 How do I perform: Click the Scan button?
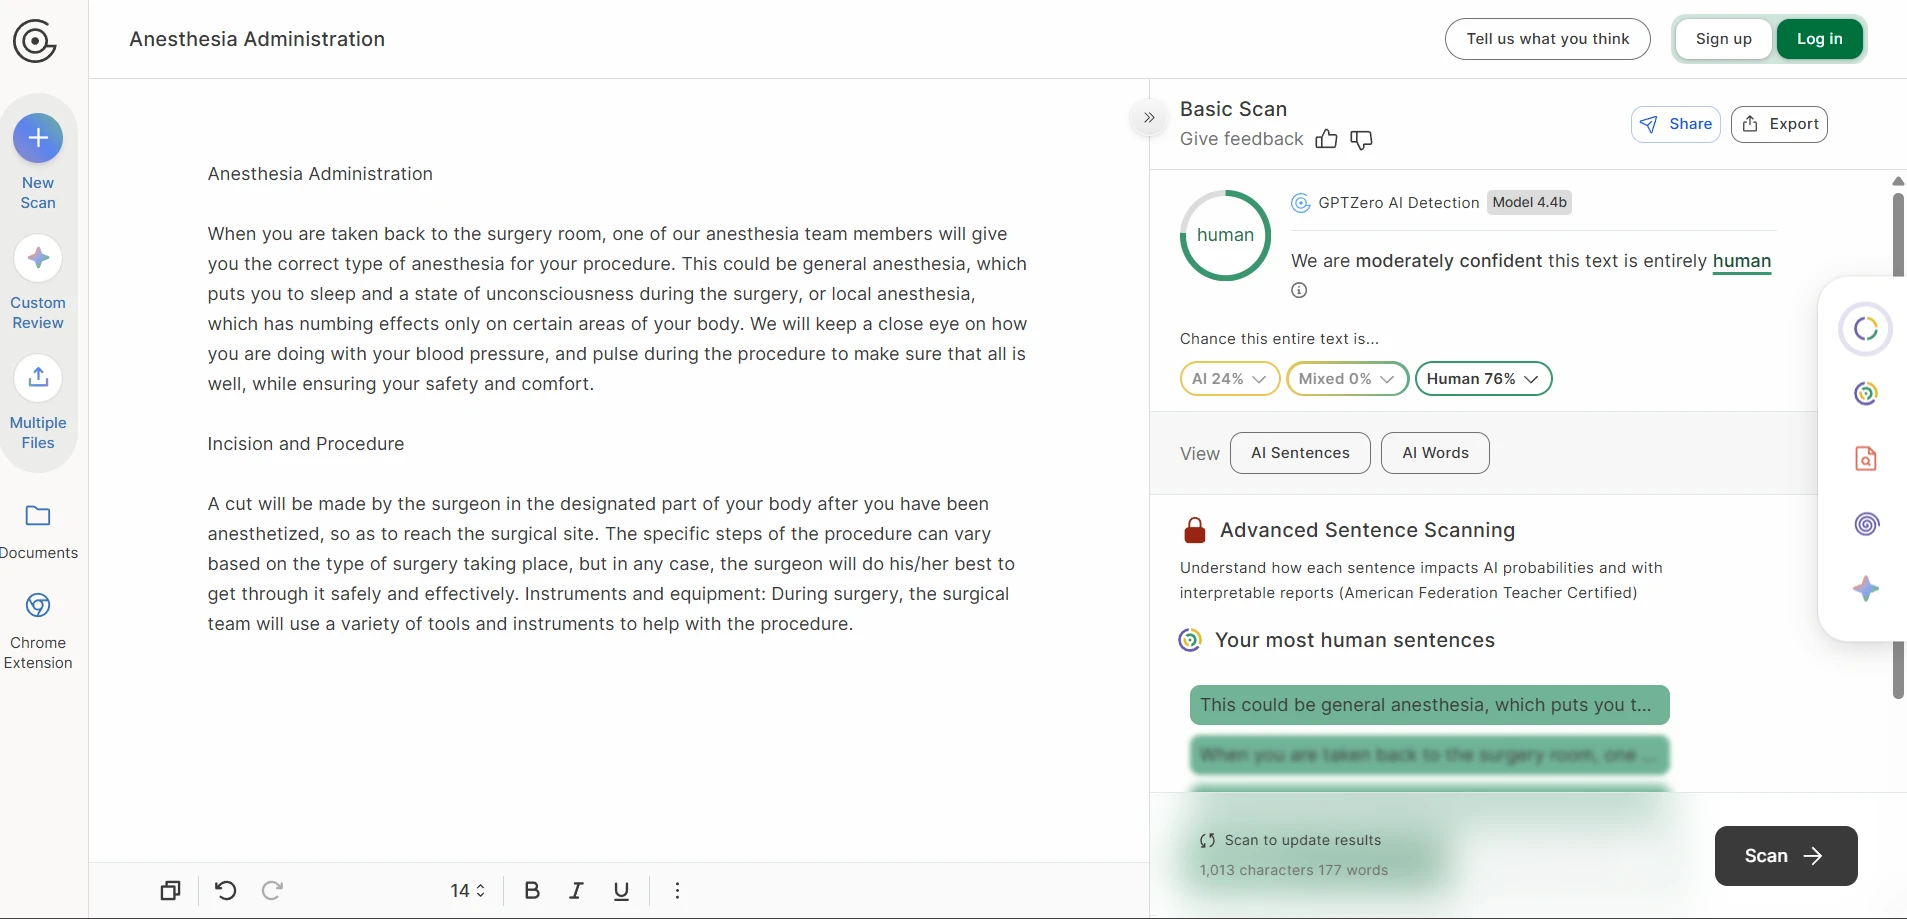[x=1786, y=856]
